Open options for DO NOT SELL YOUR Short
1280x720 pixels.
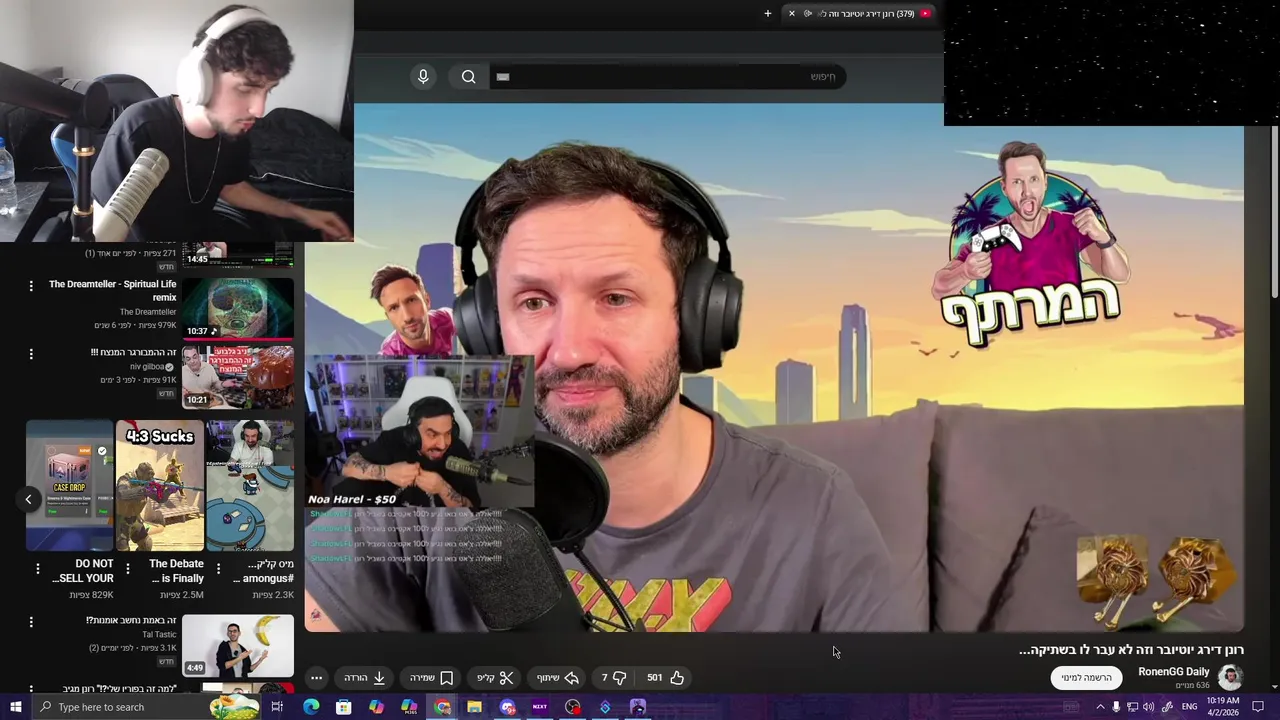coord(38,569)
